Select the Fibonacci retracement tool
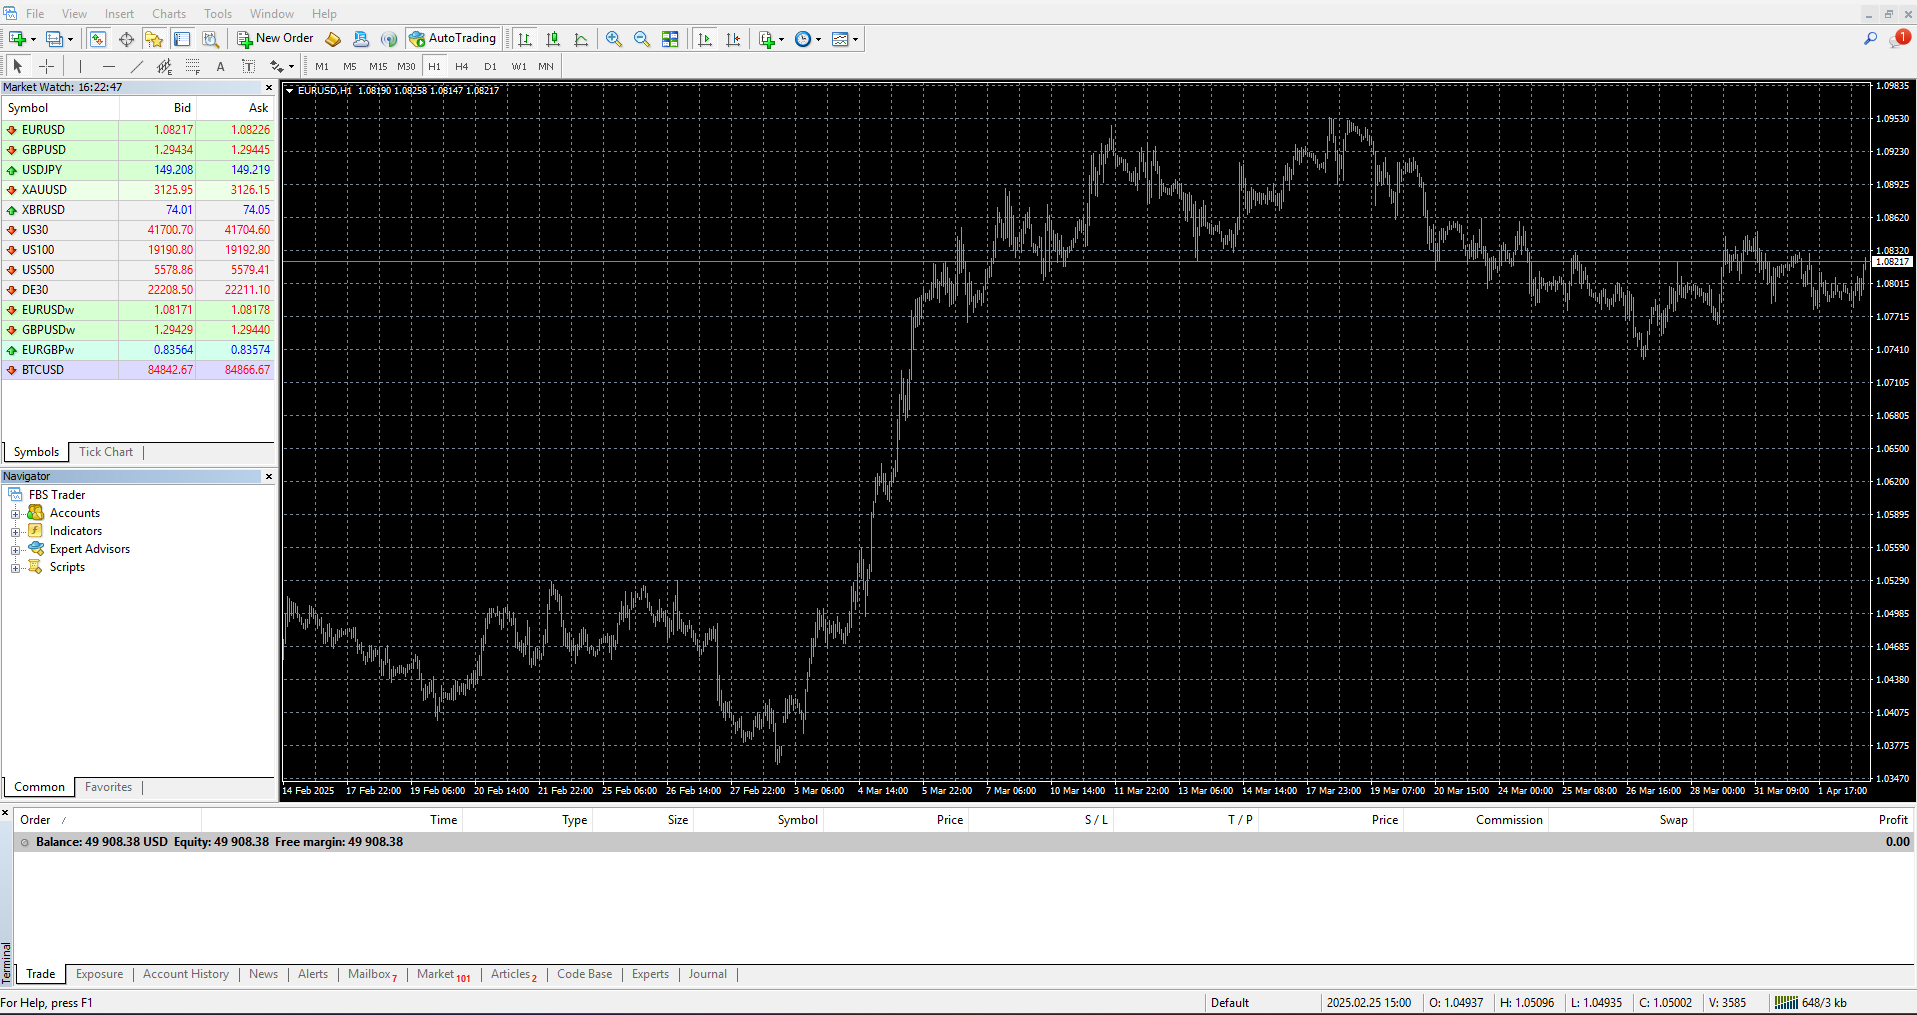Screen dimensions: 1917x1015 coord(192,66)
